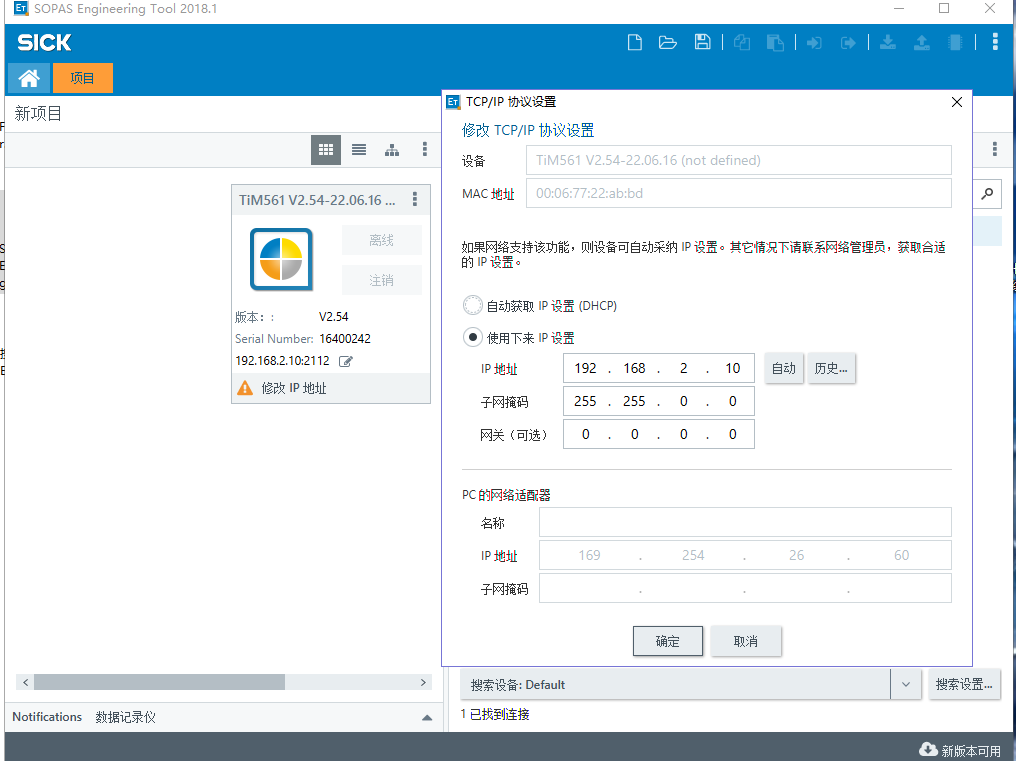The image size is (1016, 761).
Task: Open the Notifications tab
Action: point(47,717)
